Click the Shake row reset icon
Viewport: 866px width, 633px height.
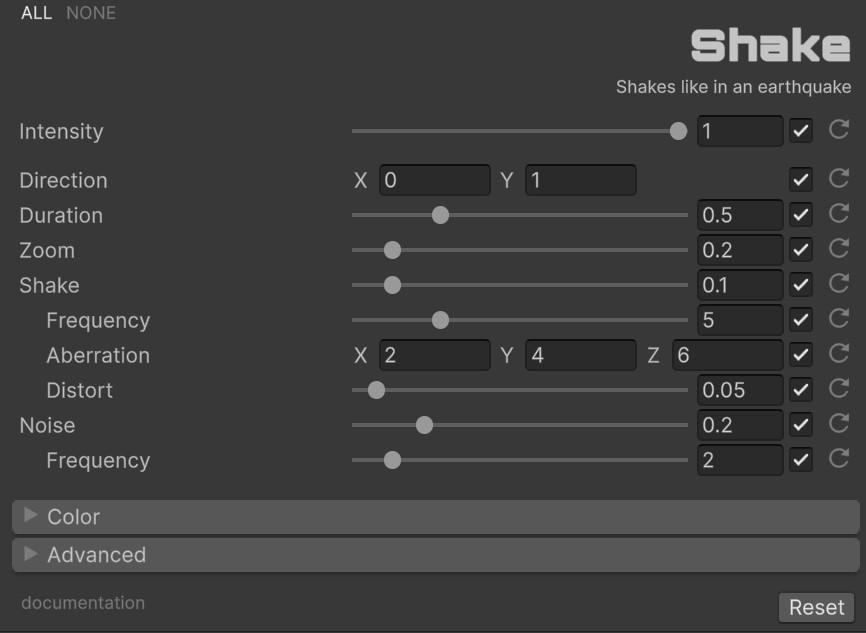pyautogui.click(x=839, y=285)
